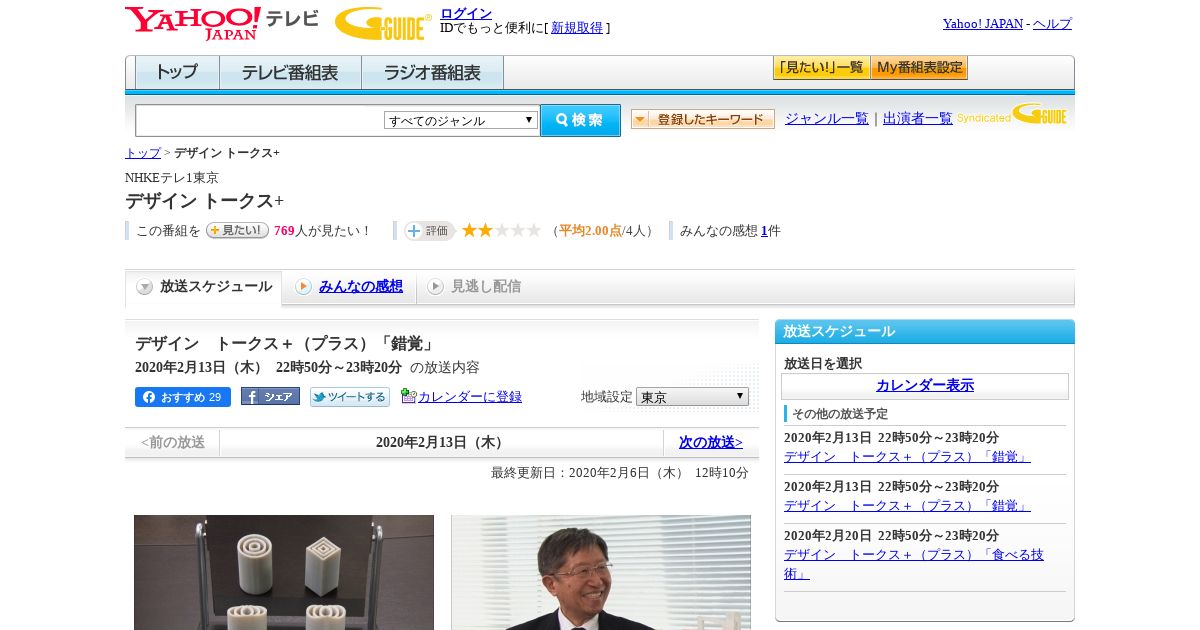Click the G-GUIDE logo in header
This screenshot has height=630, width=1200.
[x=383, y=23]
